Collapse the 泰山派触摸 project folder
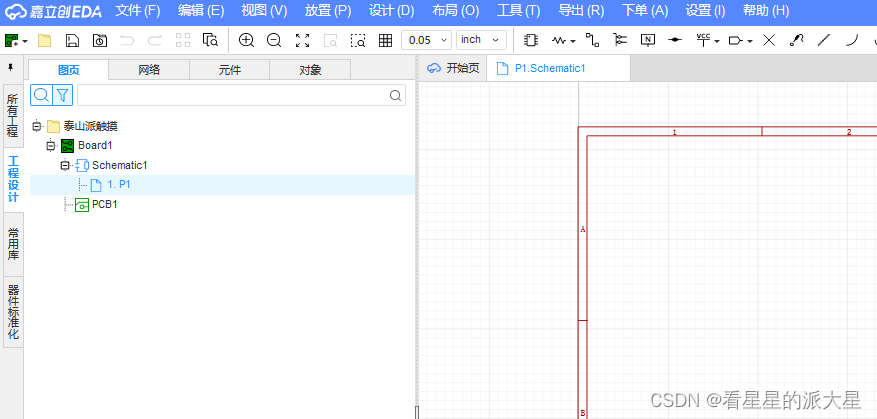The height and width of the screenshot is (419, 877). click(37, 126)
